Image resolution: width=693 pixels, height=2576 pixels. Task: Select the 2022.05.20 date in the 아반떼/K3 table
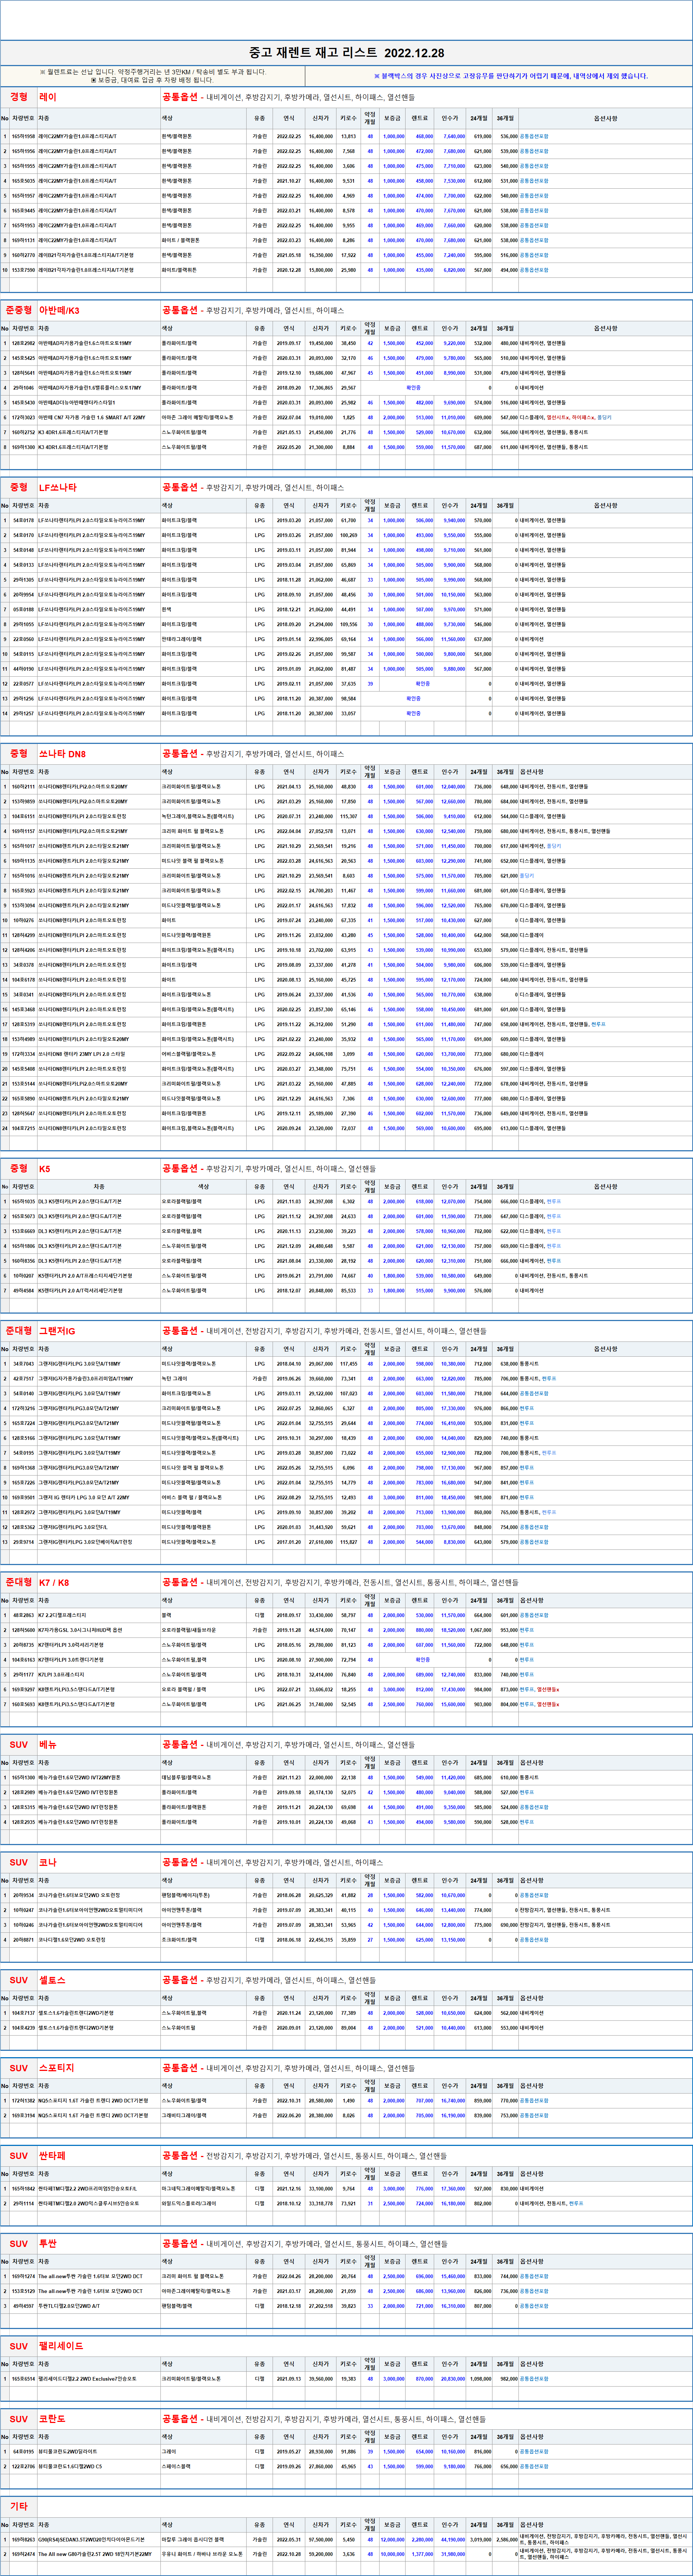click(289, 447)
